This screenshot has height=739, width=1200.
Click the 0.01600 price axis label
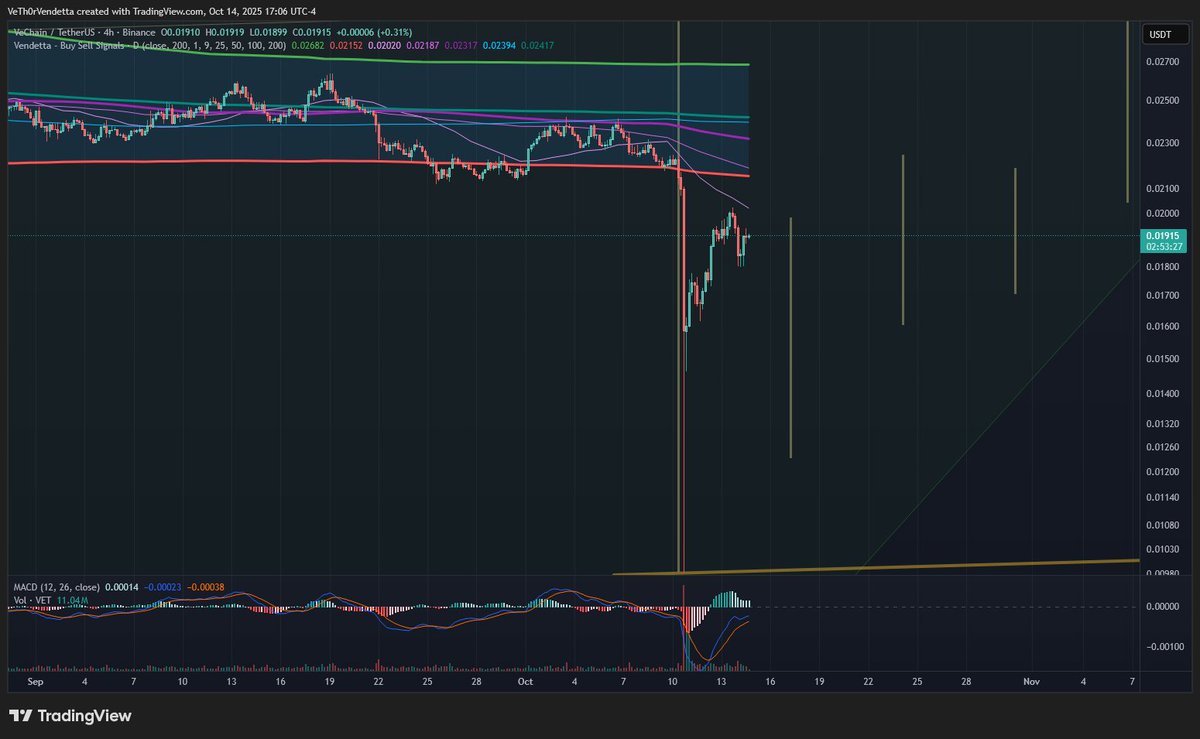[1162, 326]
